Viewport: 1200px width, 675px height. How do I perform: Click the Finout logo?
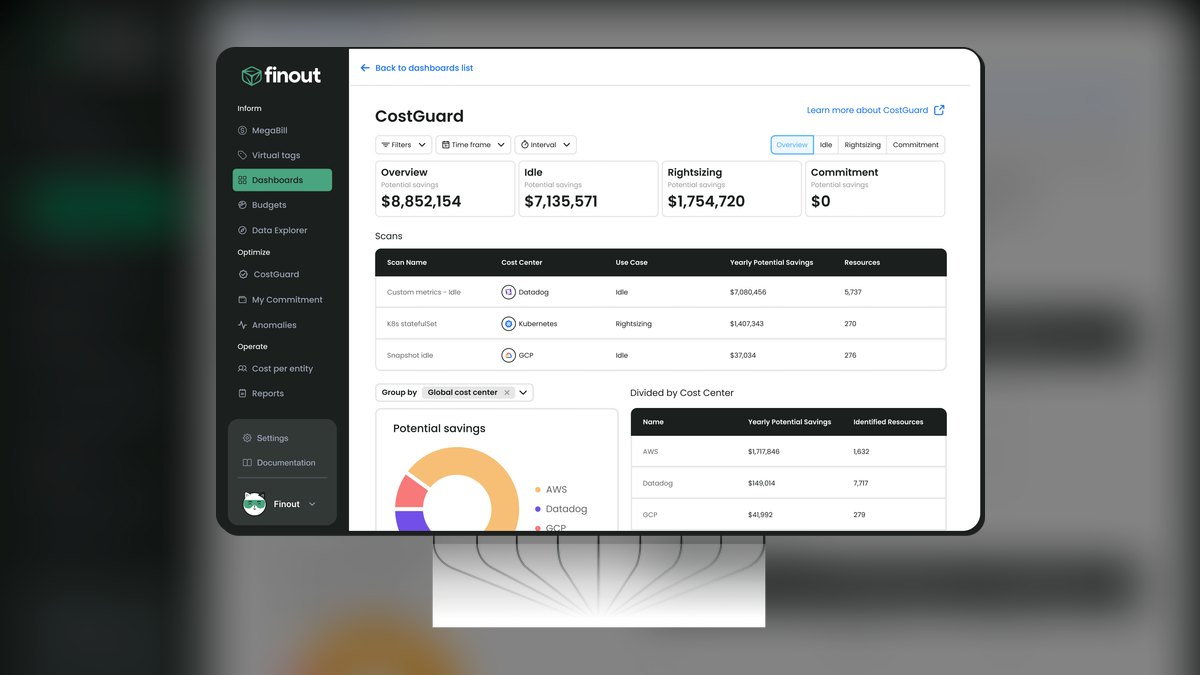click(281, 76)
